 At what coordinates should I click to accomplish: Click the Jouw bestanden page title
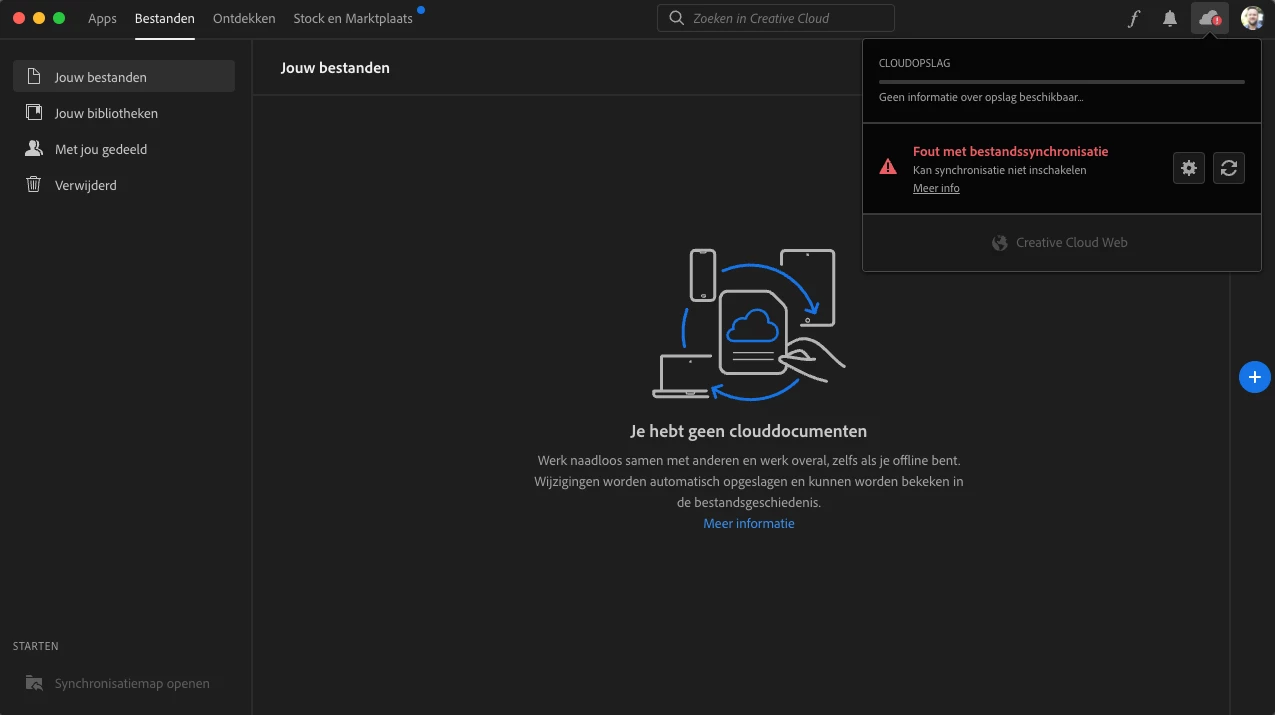(x=335, y=68)
